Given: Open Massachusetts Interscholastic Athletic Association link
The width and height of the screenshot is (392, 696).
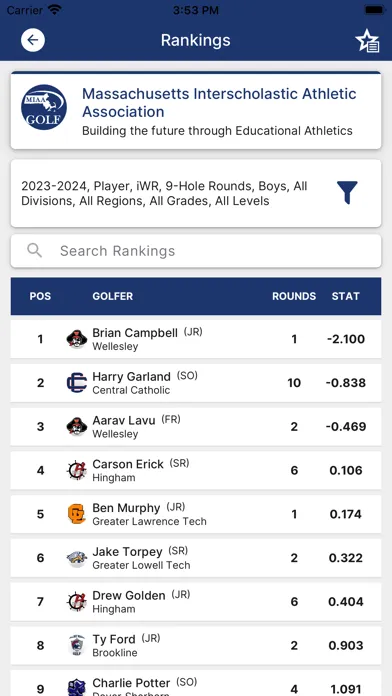Looking at the screenshot, I should 219,103.
